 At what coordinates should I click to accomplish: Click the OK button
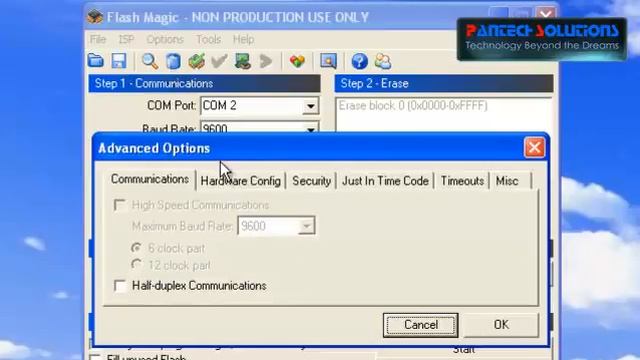coord(501,324)
